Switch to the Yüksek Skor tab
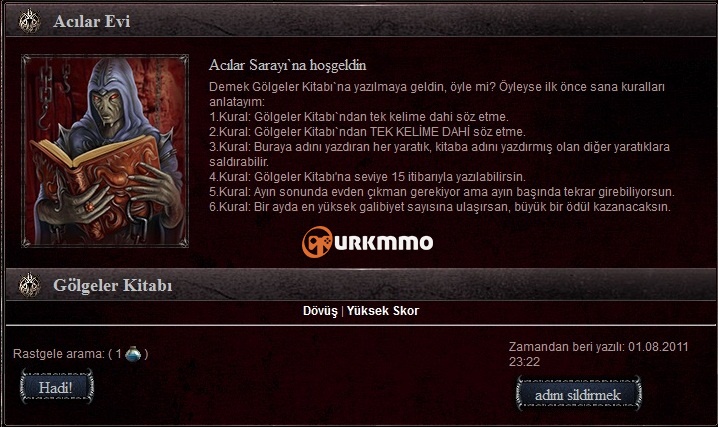This screenshot has width=718, height=427. [383, 311]
